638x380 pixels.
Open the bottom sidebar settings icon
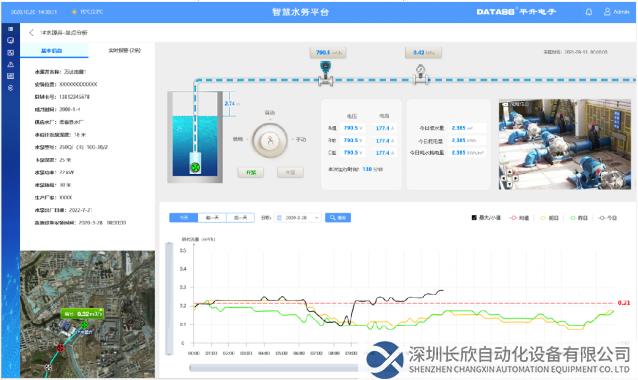pos(11,88)
